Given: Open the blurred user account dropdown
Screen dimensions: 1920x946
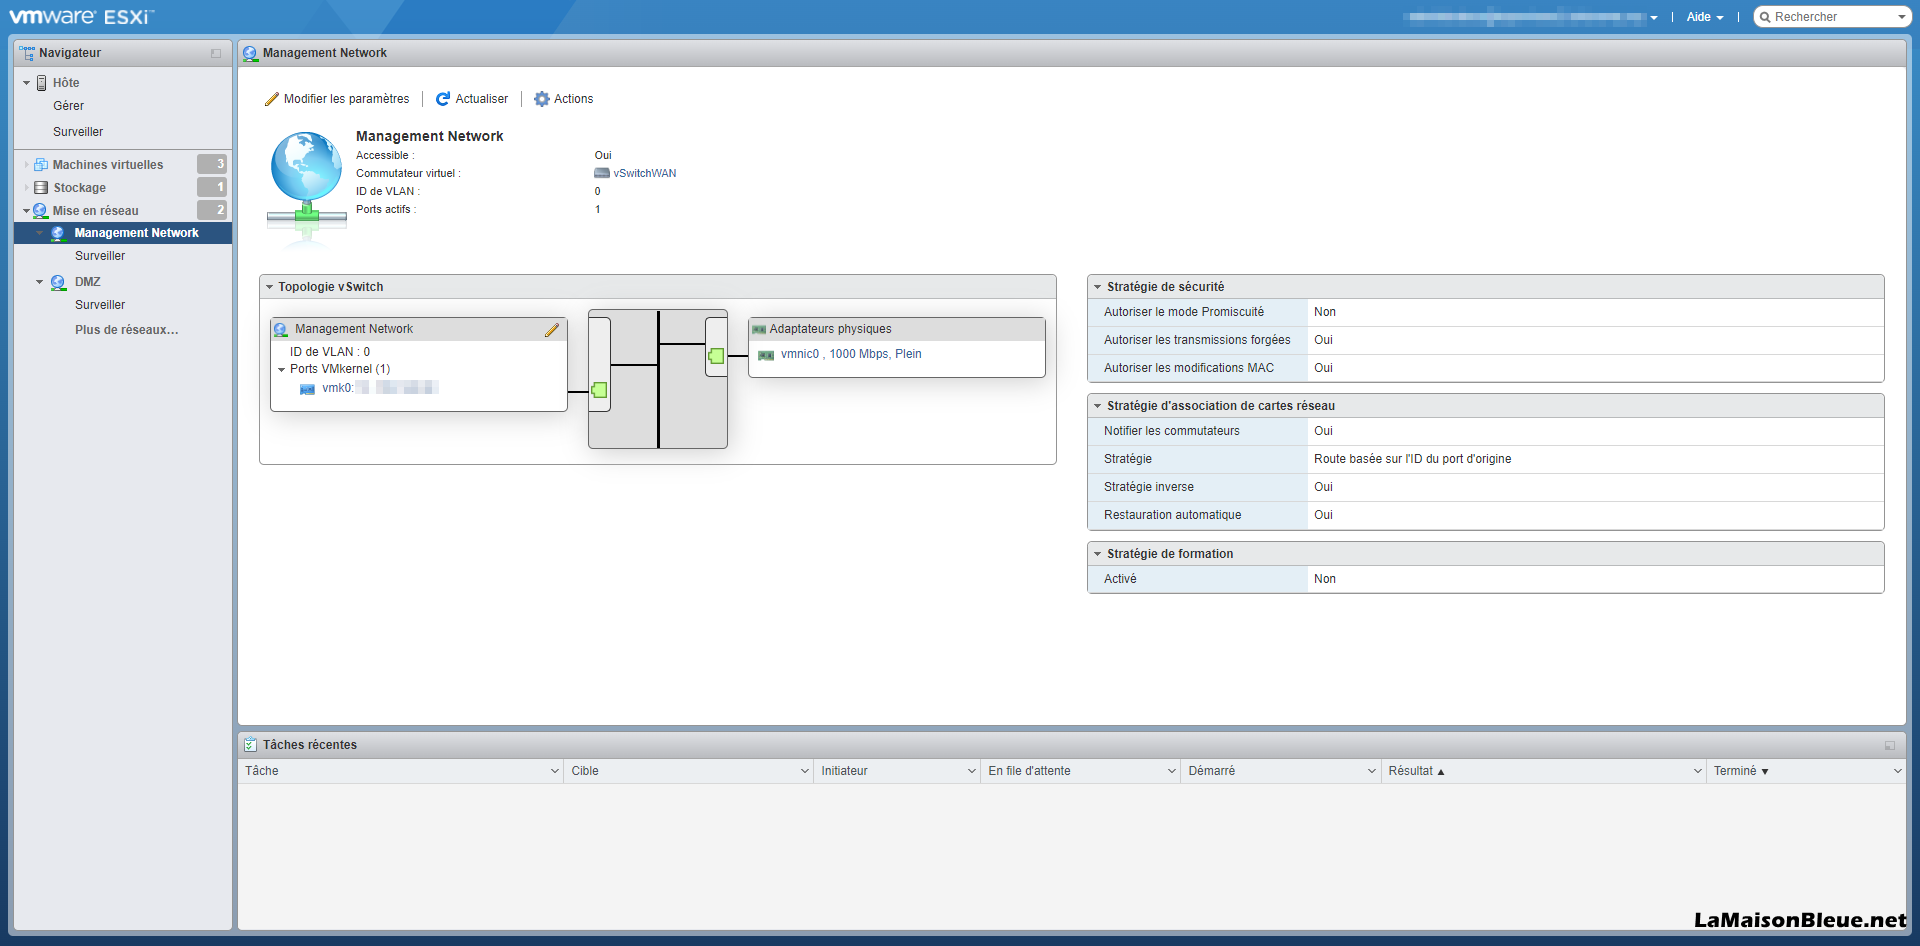Looking at the screenshot, I should click(x=1531, y=17).
